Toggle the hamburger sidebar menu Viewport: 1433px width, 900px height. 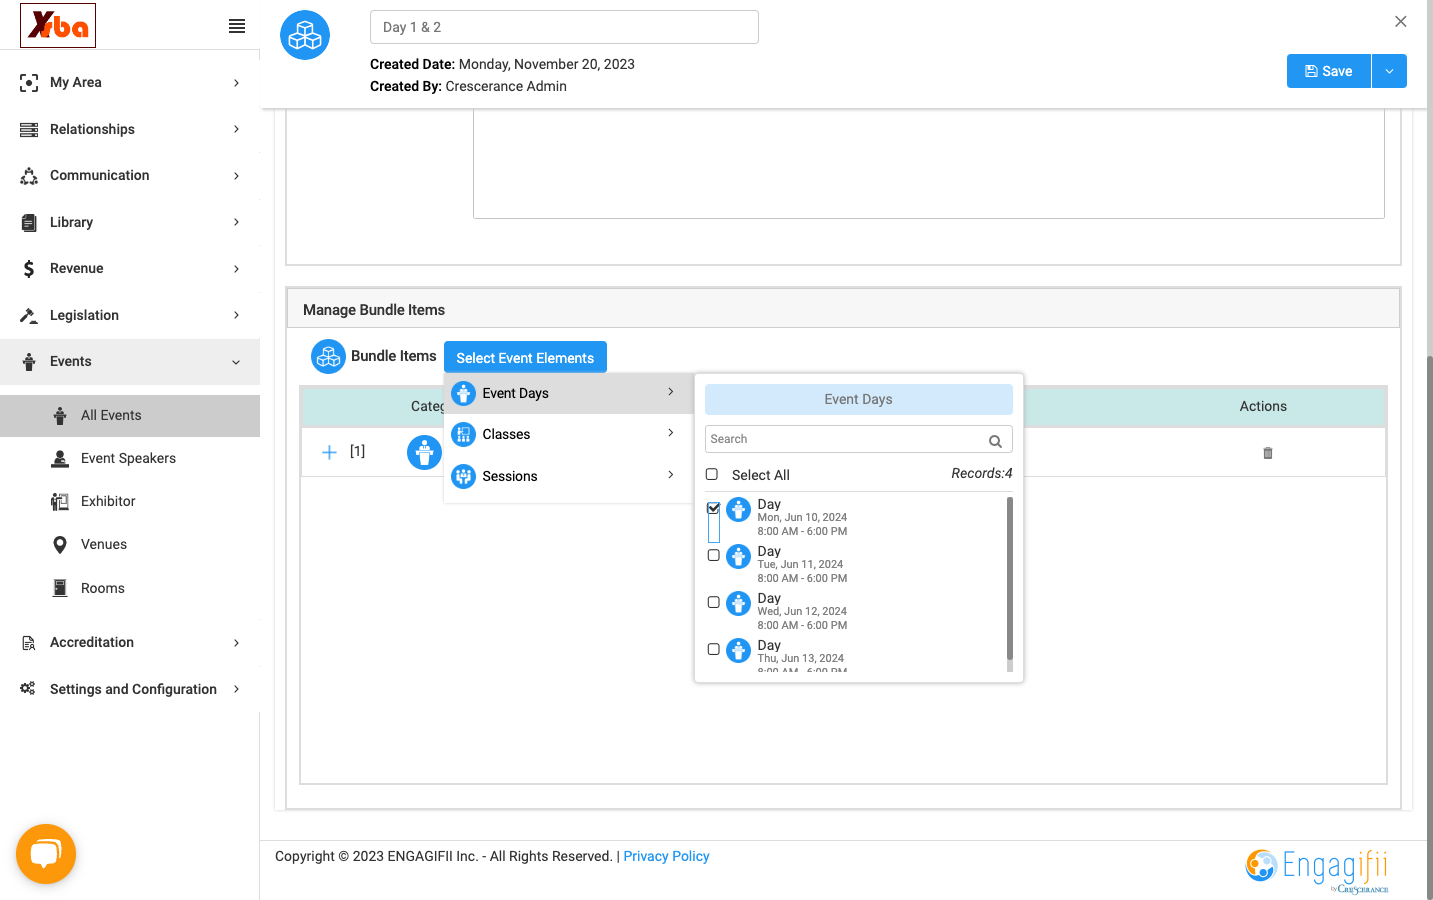(237, 26)
